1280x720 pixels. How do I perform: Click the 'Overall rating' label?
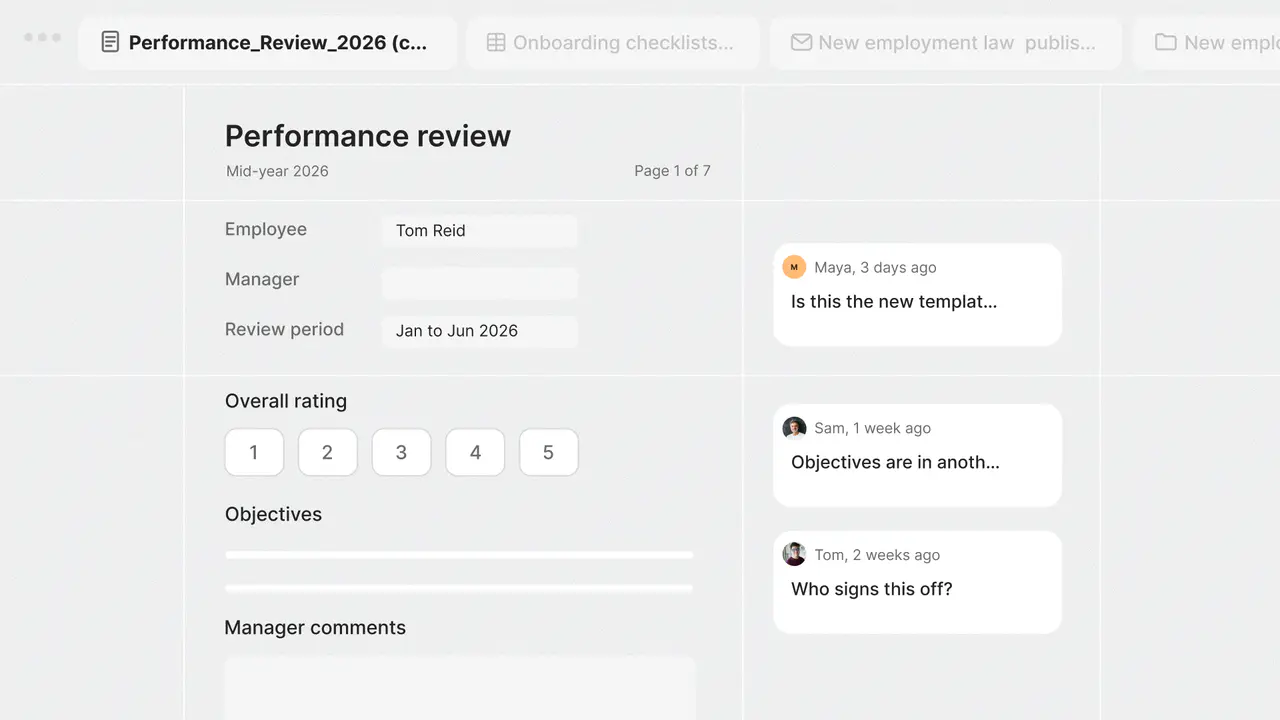coord(286,401)
